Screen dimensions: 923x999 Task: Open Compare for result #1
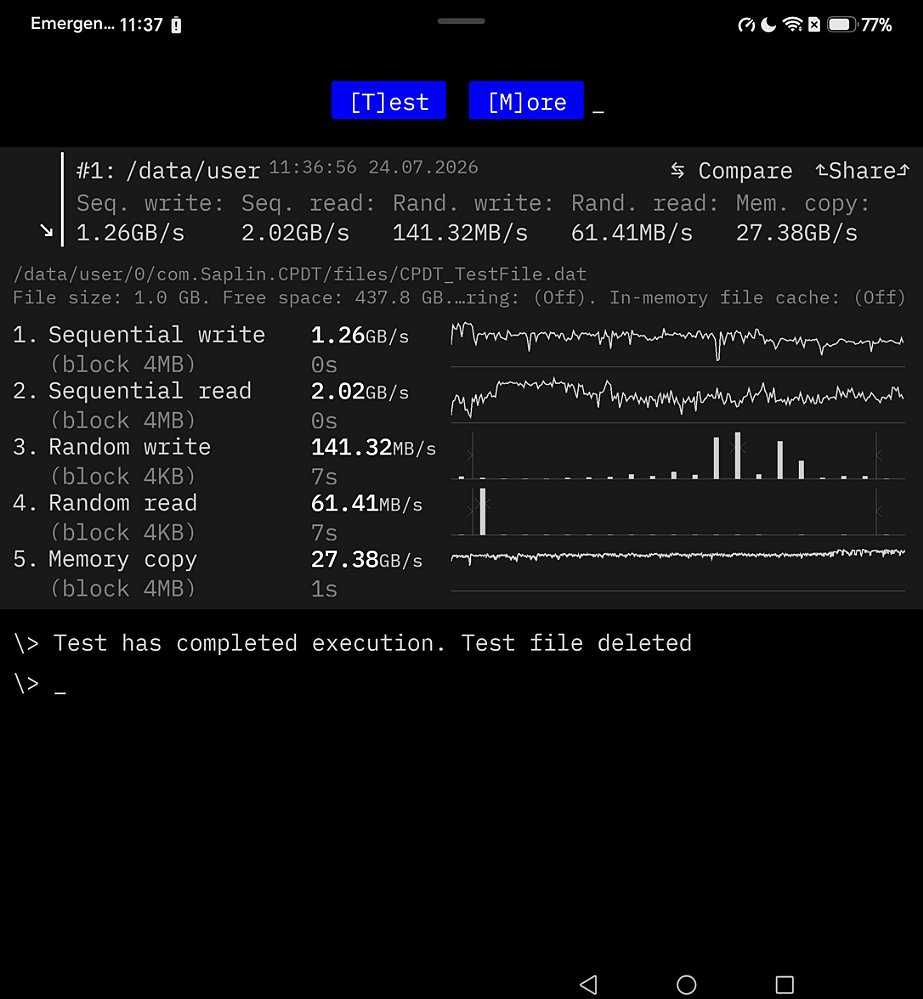click(731, 171)
